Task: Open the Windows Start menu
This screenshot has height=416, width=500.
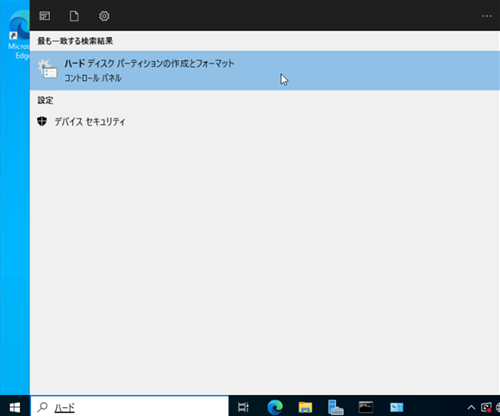Action: click(15, 407)
